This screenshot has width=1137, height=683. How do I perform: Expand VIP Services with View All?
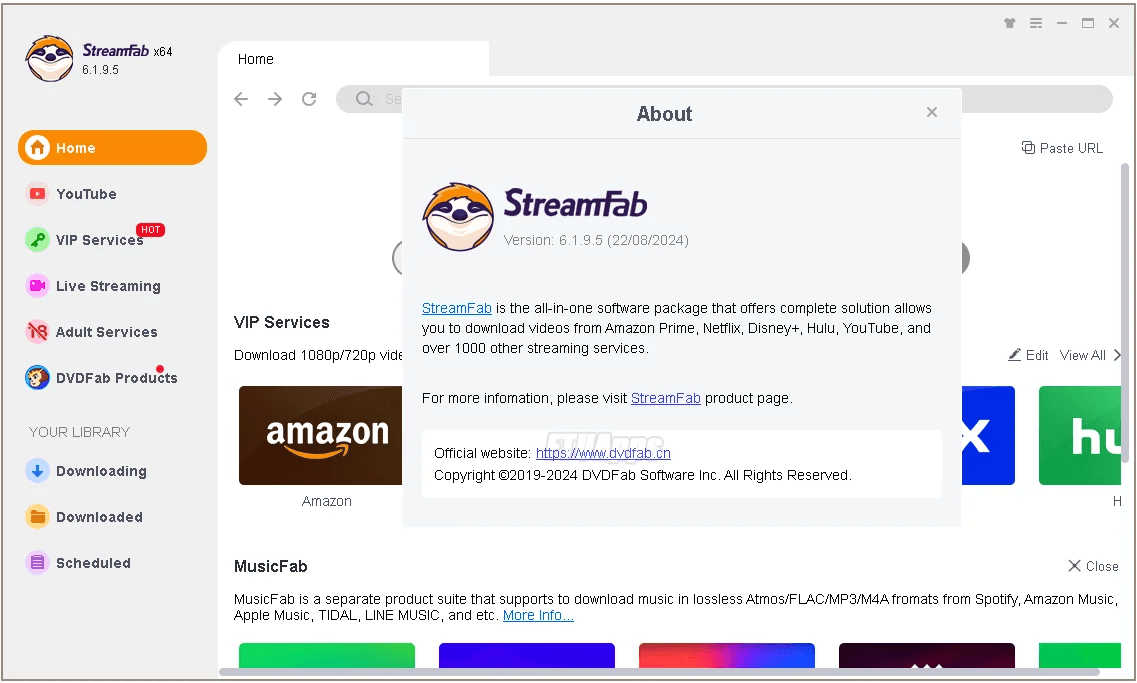click(x=1083, y=355)
